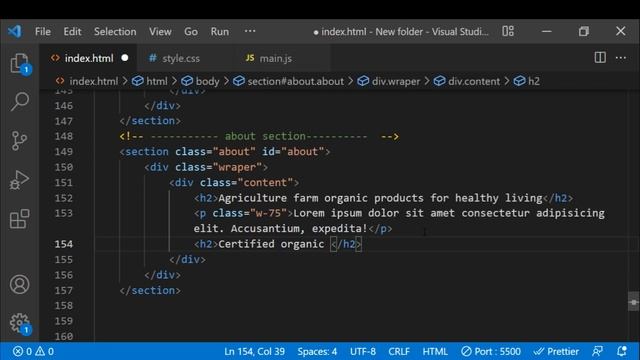Click line number 157 in gutter

pyautogui.click(x=64, y=290)
